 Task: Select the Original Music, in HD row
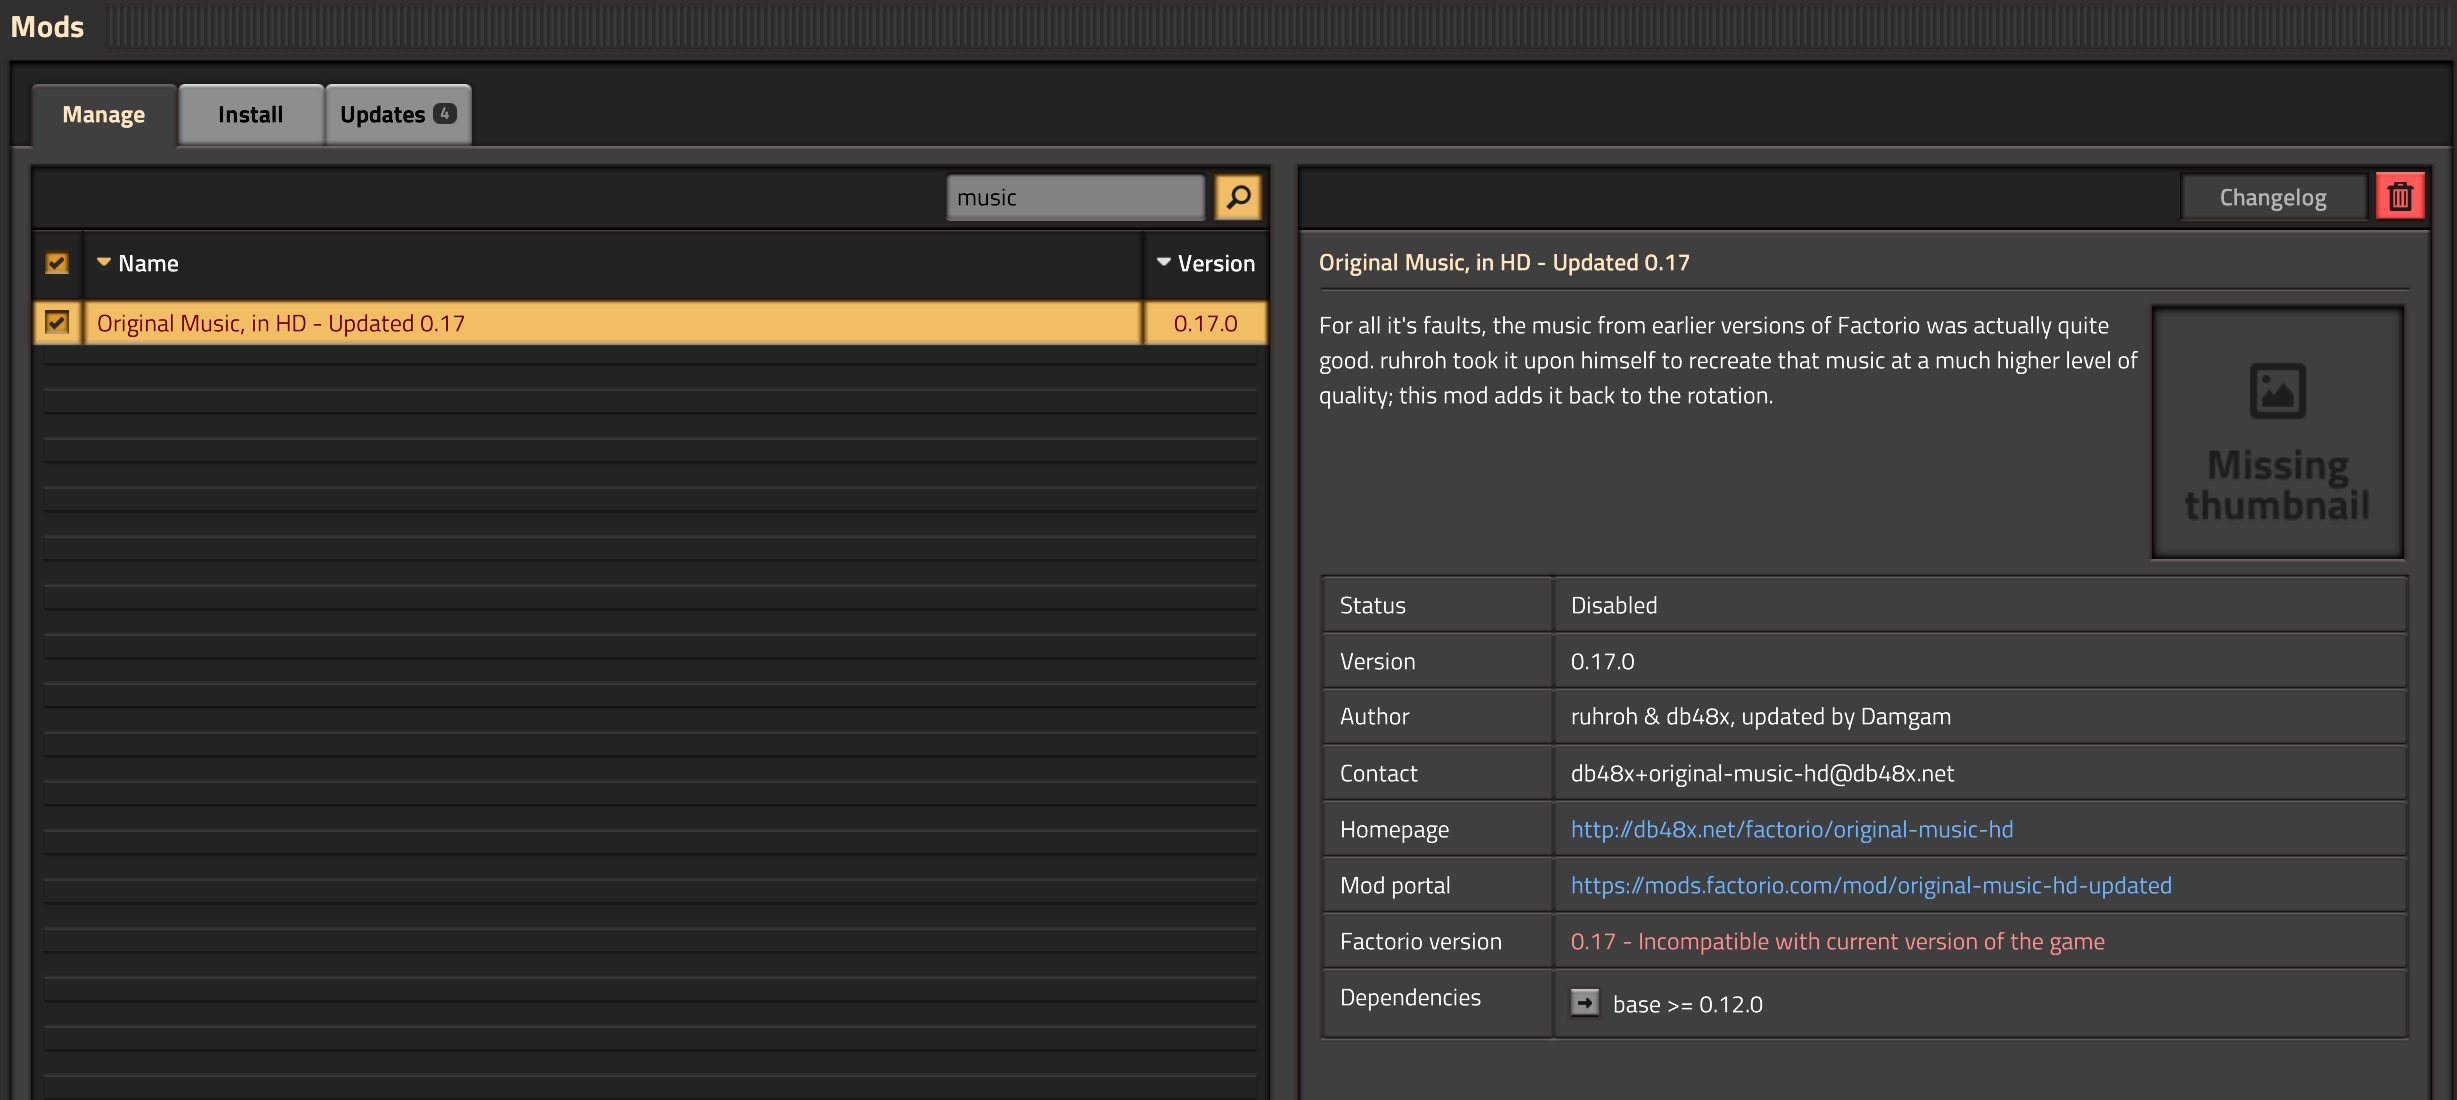(x=612, y=323)
